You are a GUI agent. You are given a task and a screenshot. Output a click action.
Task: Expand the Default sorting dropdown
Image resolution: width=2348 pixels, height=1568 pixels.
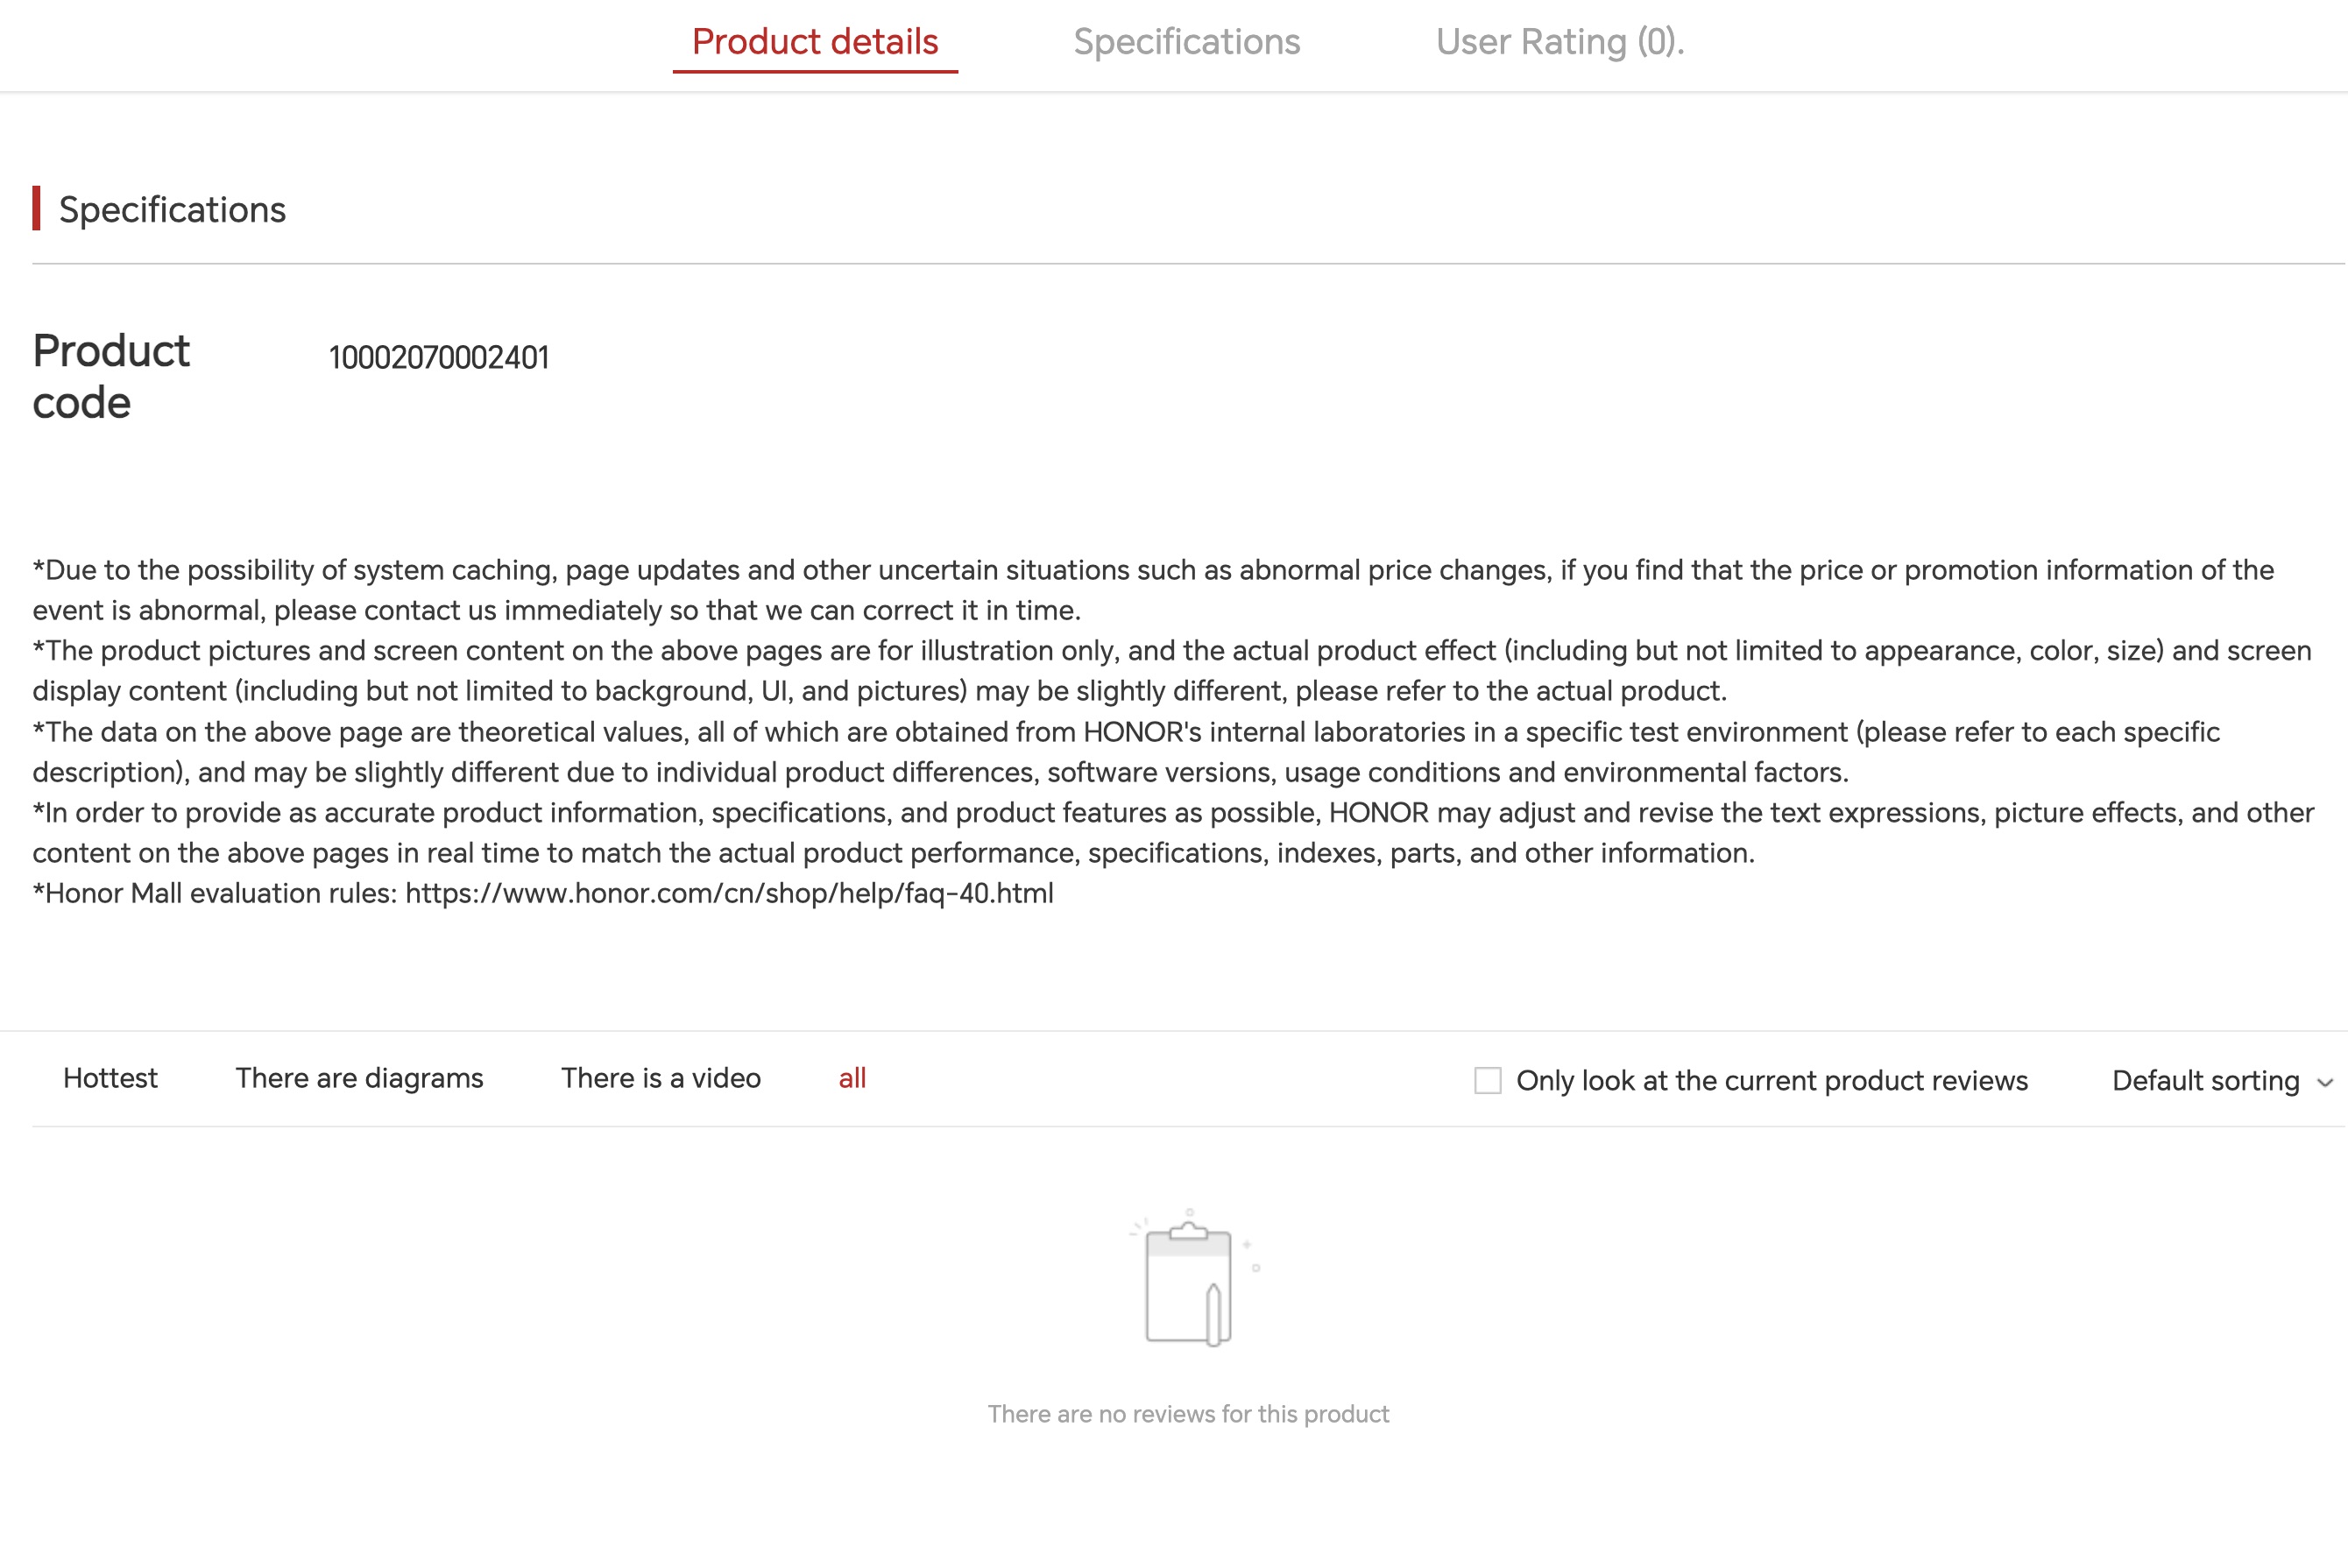pos(2222,1080)
